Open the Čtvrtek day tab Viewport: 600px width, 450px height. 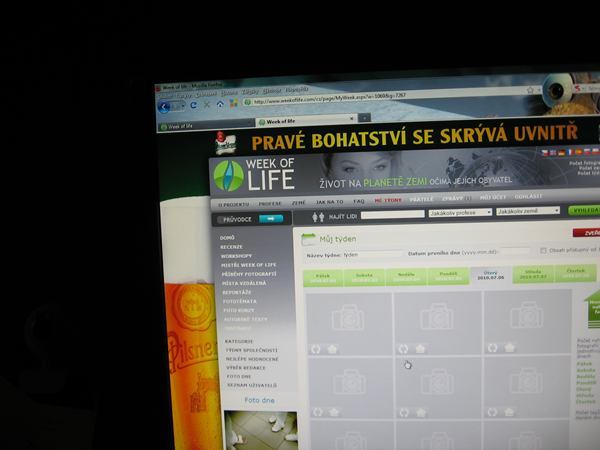[576, 273]
